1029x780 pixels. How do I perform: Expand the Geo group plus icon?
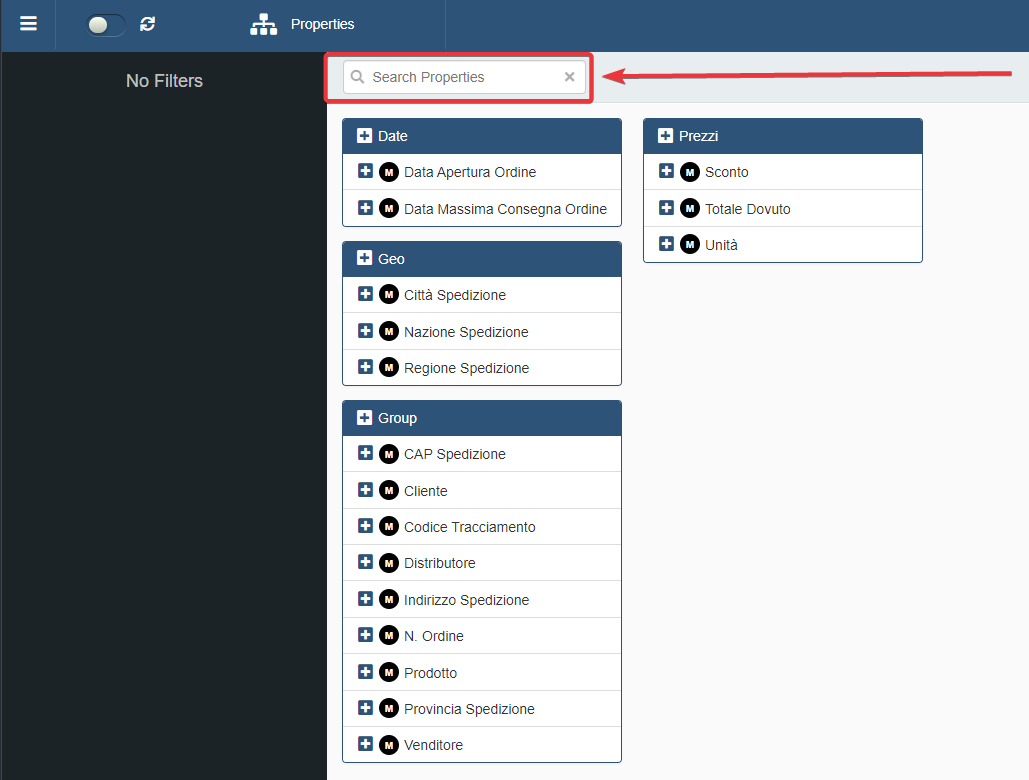point(365,259)
